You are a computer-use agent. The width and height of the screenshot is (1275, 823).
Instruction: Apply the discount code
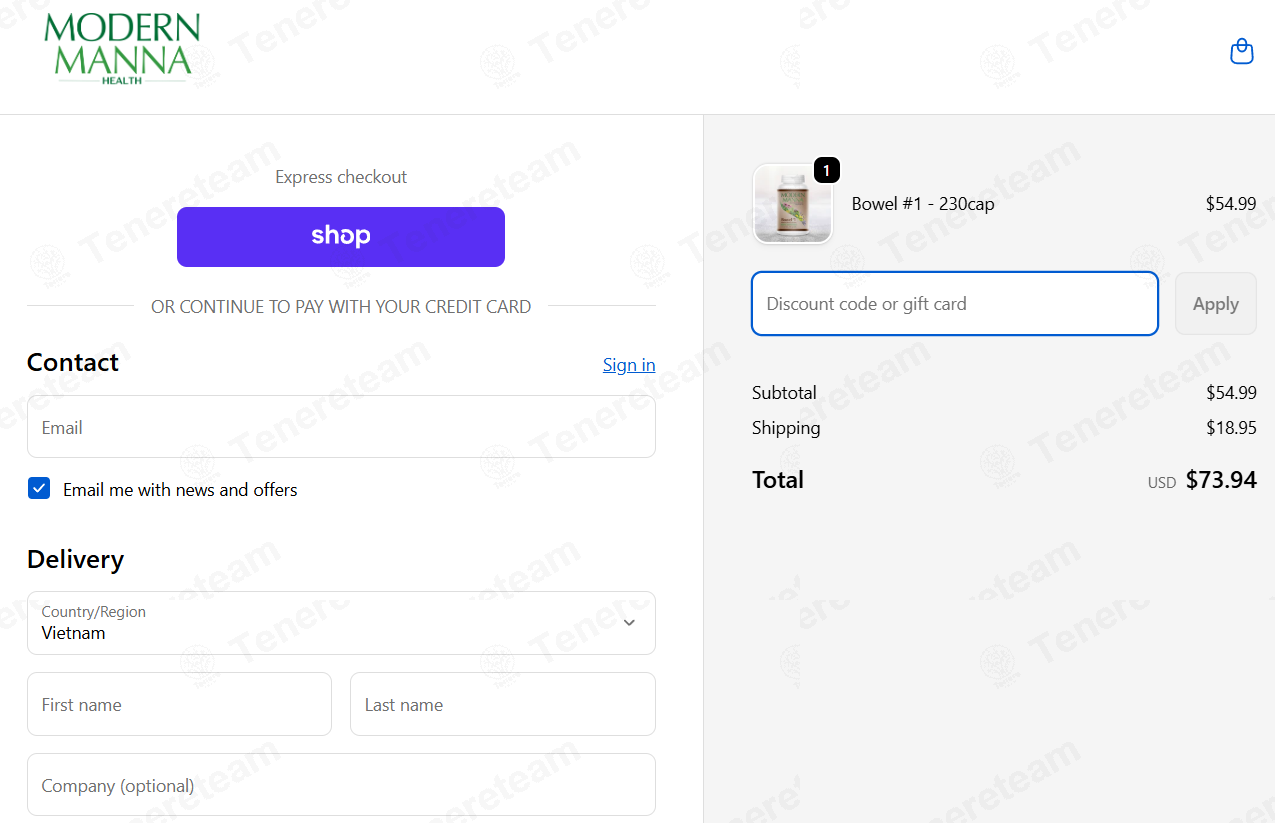coord(1216,304)
